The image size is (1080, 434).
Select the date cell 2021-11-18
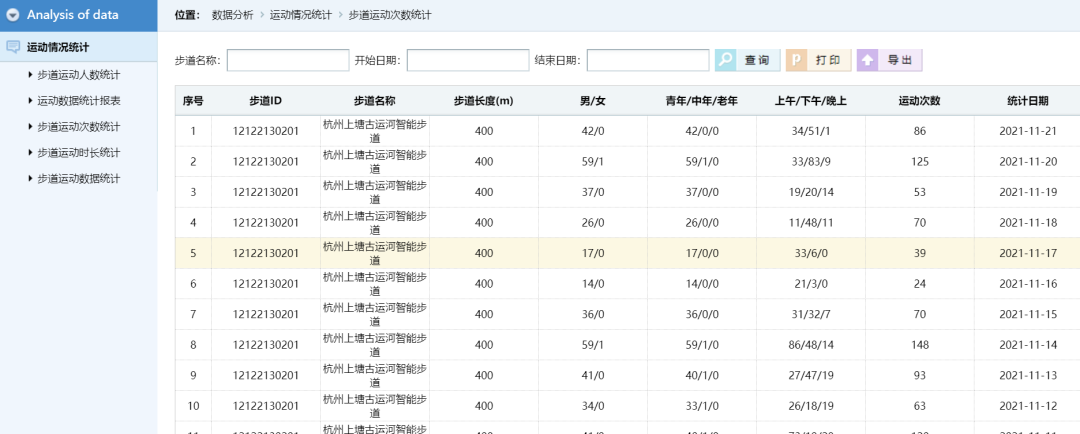tap(1028, 223)
